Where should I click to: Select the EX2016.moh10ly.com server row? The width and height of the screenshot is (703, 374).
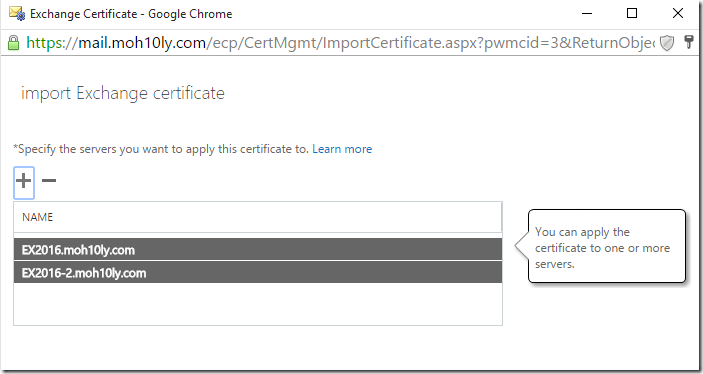(x=258, y=249)
